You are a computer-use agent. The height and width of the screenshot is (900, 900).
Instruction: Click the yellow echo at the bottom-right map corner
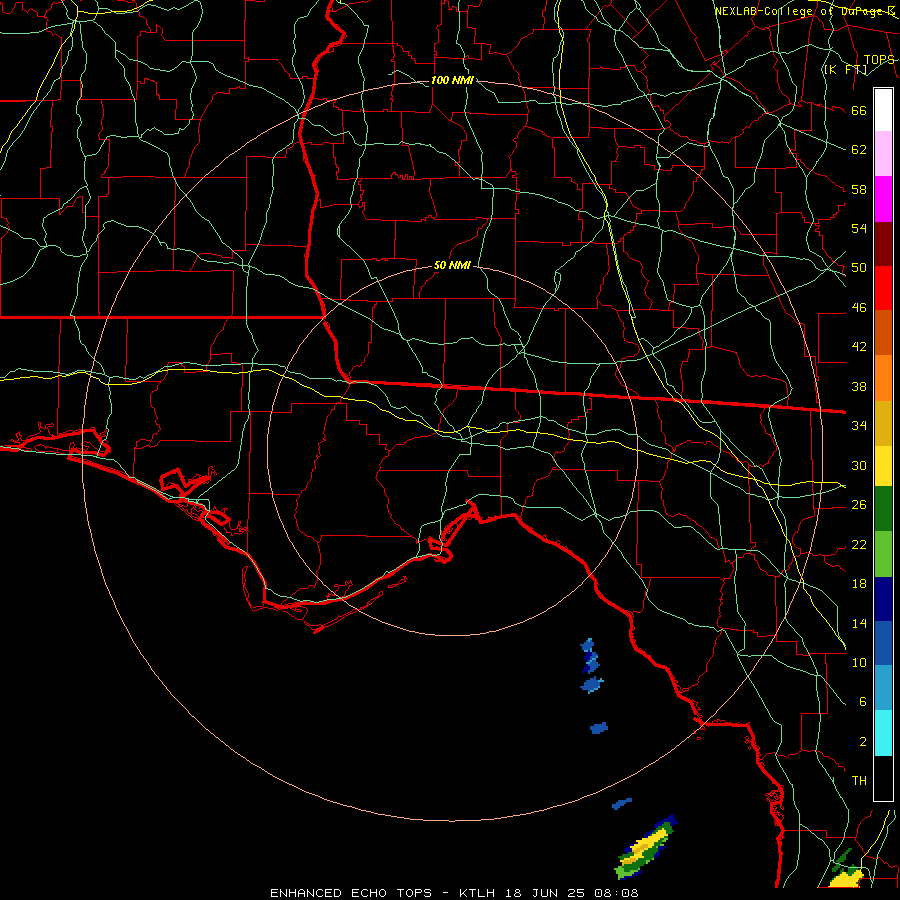pos(847,878)
